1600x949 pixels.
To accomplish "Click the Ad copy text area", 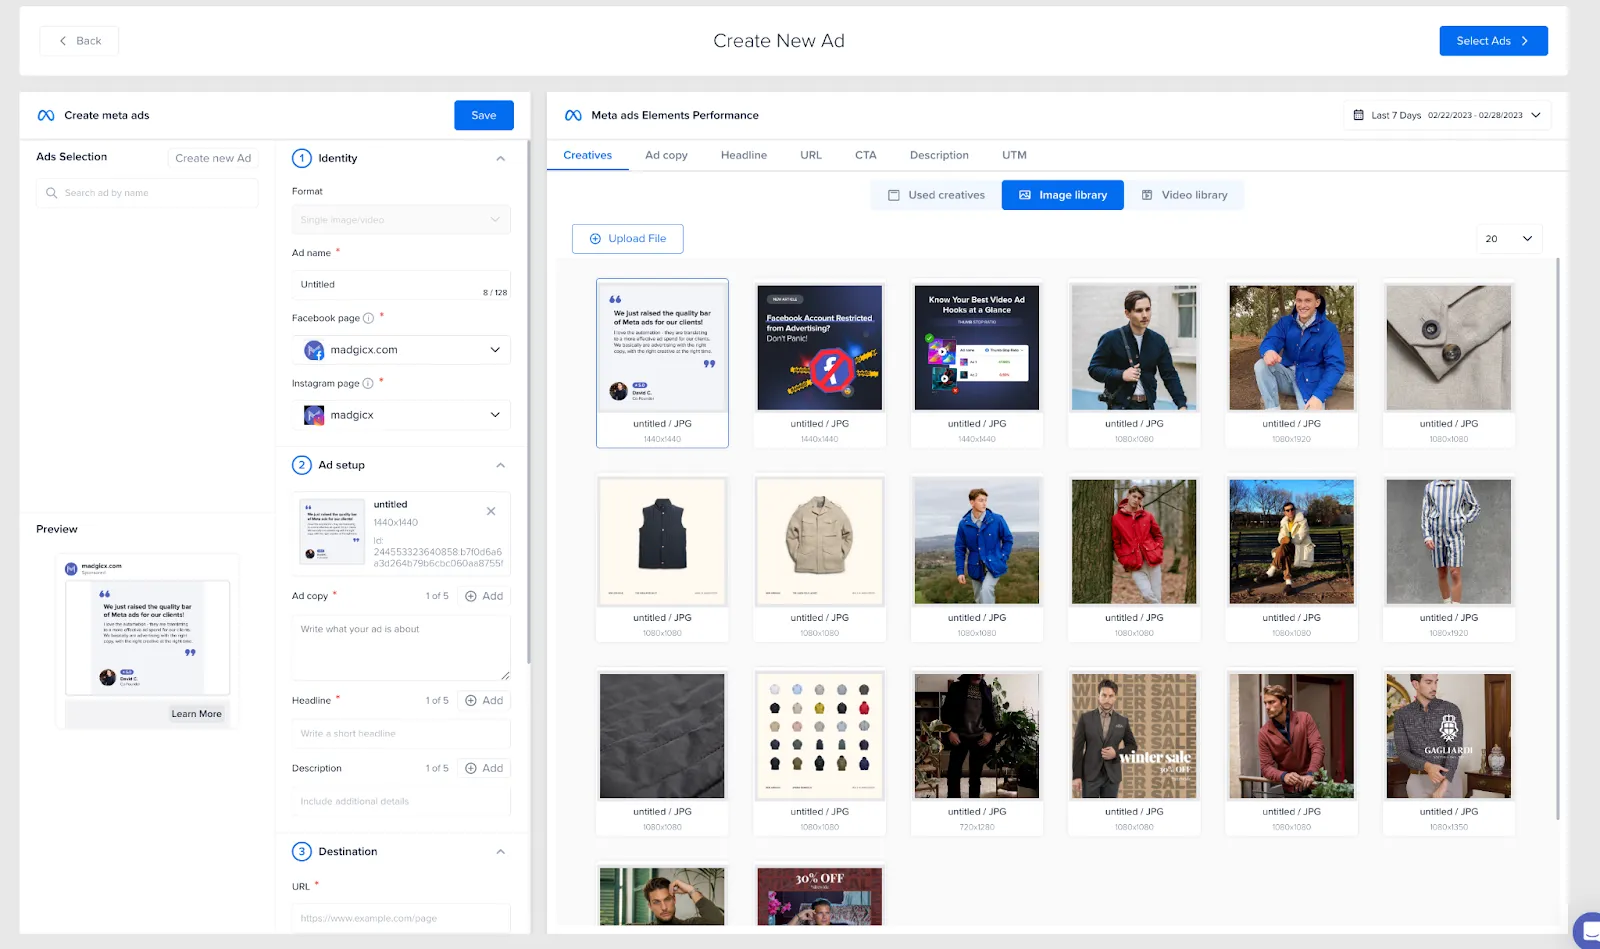I will (401, 648).
